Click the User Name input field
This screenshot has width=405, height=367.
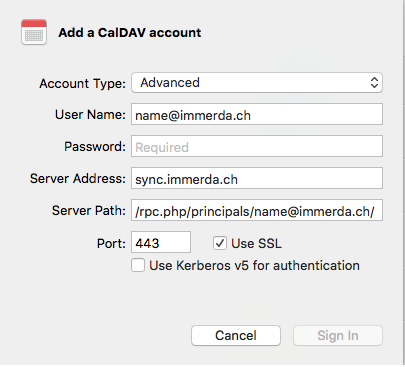coord(257,114)
